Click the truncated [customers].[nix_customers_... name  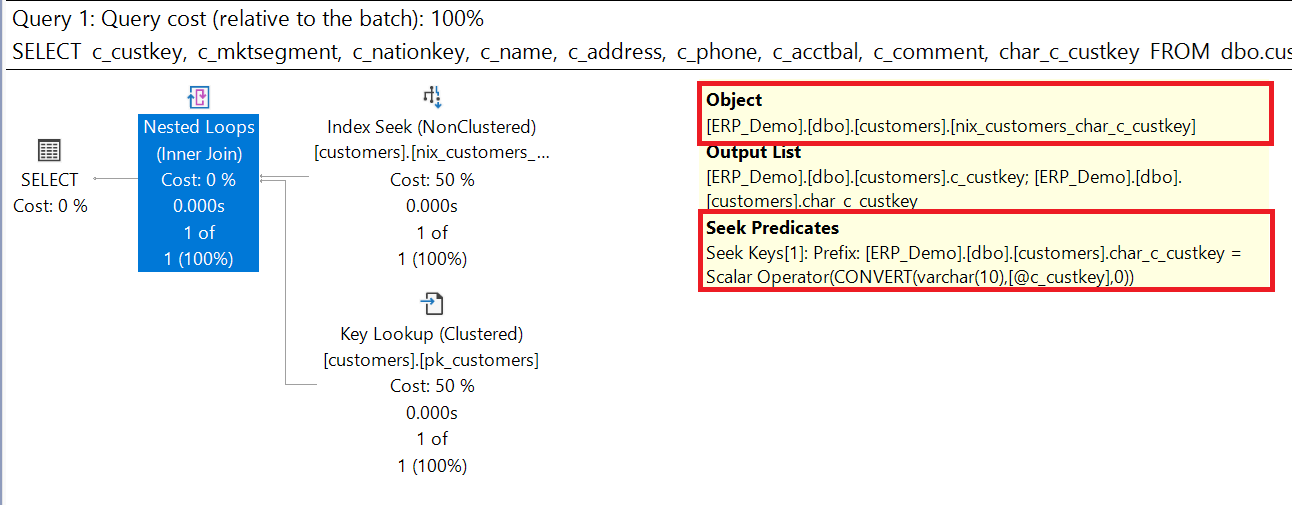(x=432, y=153)
